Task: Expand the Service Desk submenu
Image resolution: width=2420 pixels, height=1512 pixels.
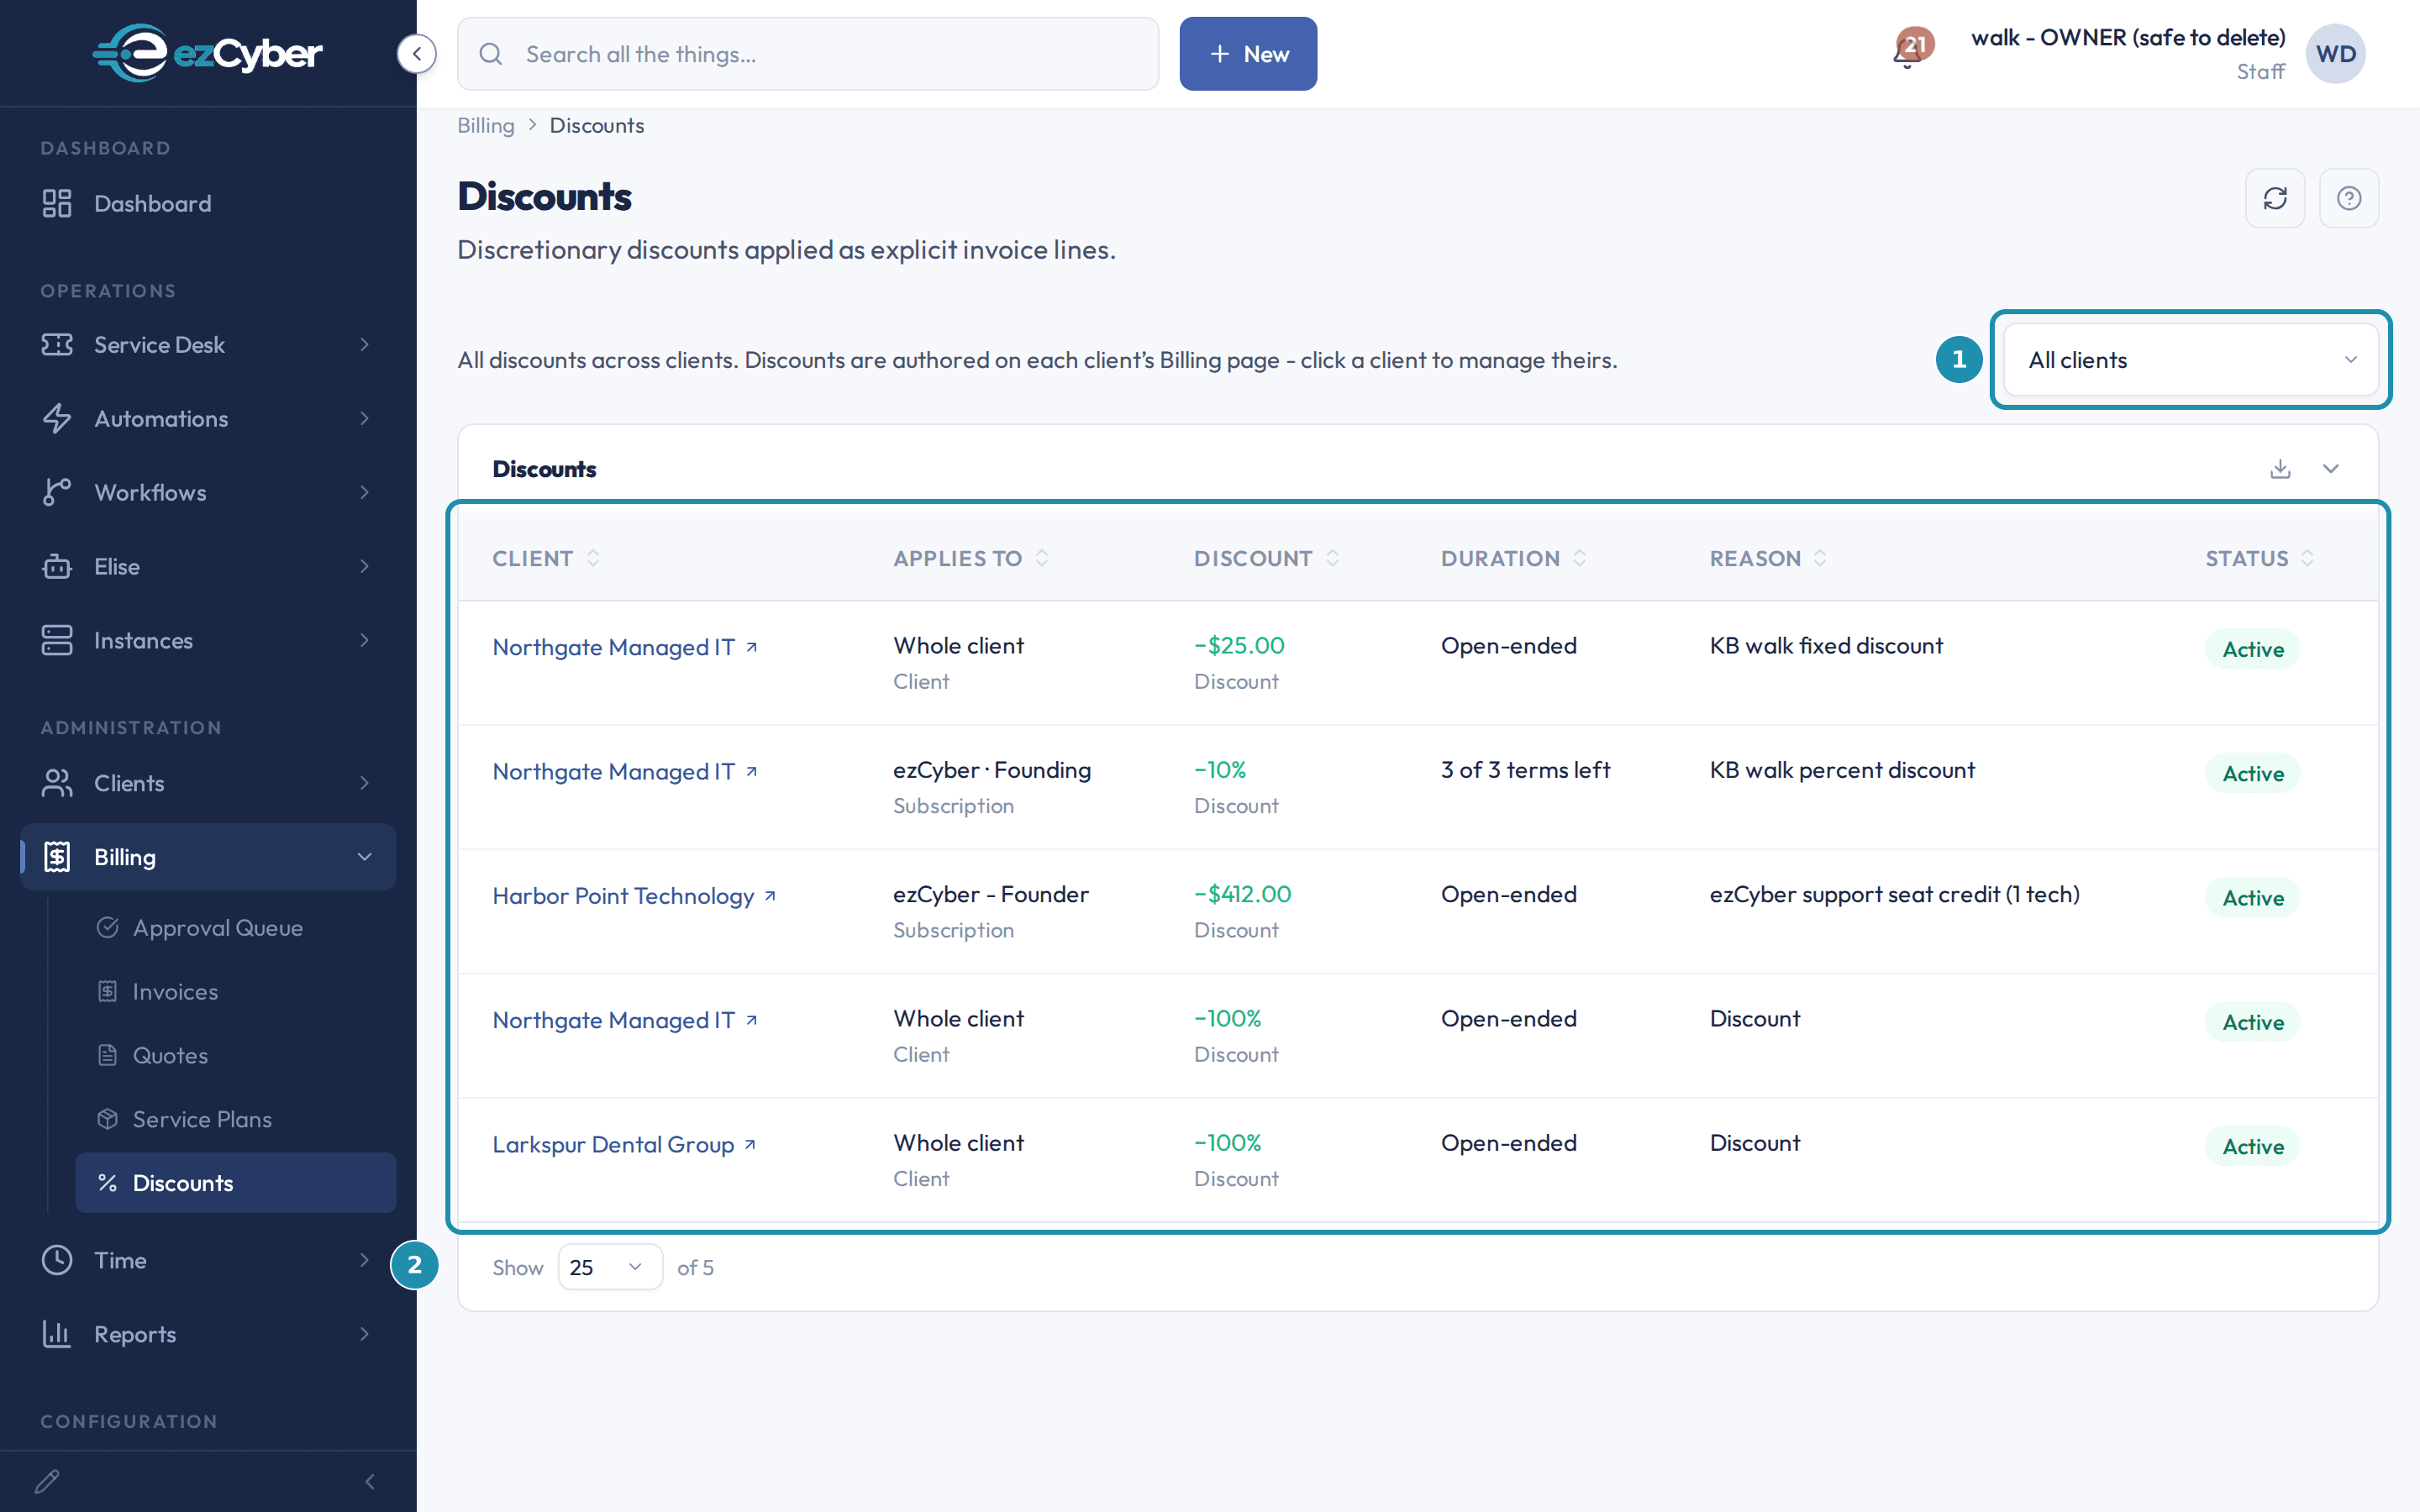Action: [364, 345]
